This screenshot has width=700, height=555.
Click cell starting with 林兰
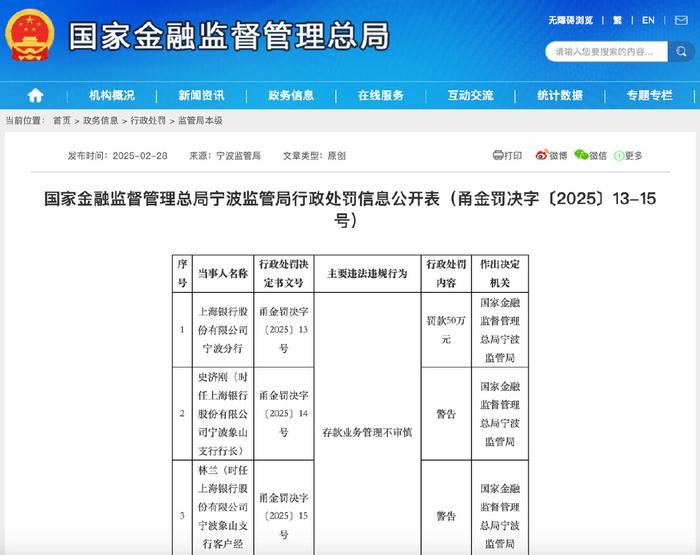coord(223,508)
